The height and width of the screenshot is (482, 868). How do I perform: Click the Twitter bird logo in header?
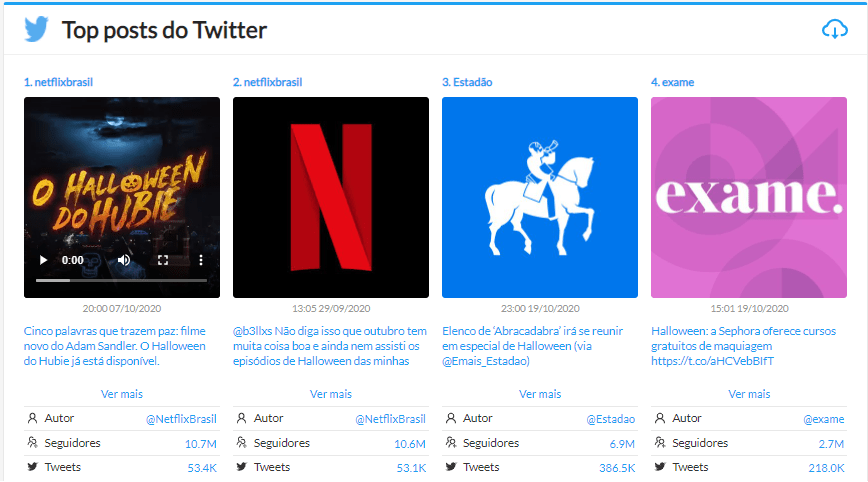(x=37, y=30)
